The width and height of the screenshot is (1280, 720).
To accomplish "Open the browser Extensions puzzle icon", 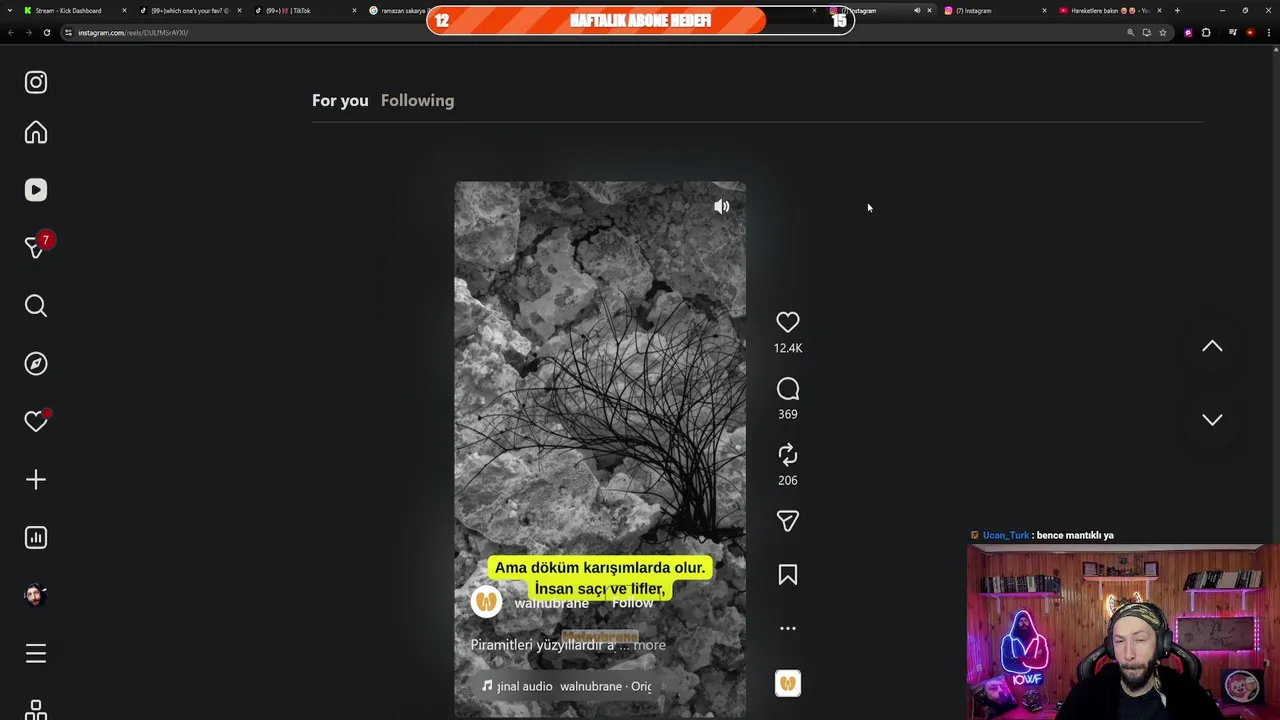I will [x=1206, y=32].
